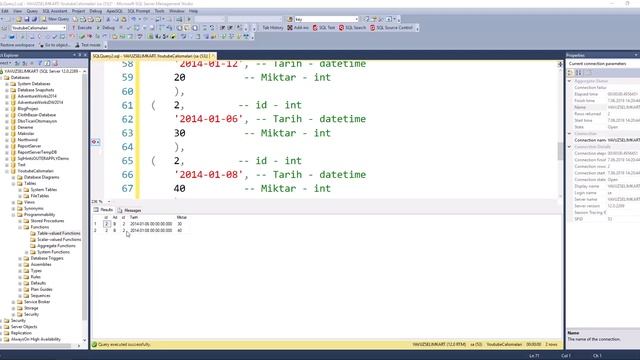
Task: Click the Filter icon in Object Explorer toolbar
Action: point(40,63)
